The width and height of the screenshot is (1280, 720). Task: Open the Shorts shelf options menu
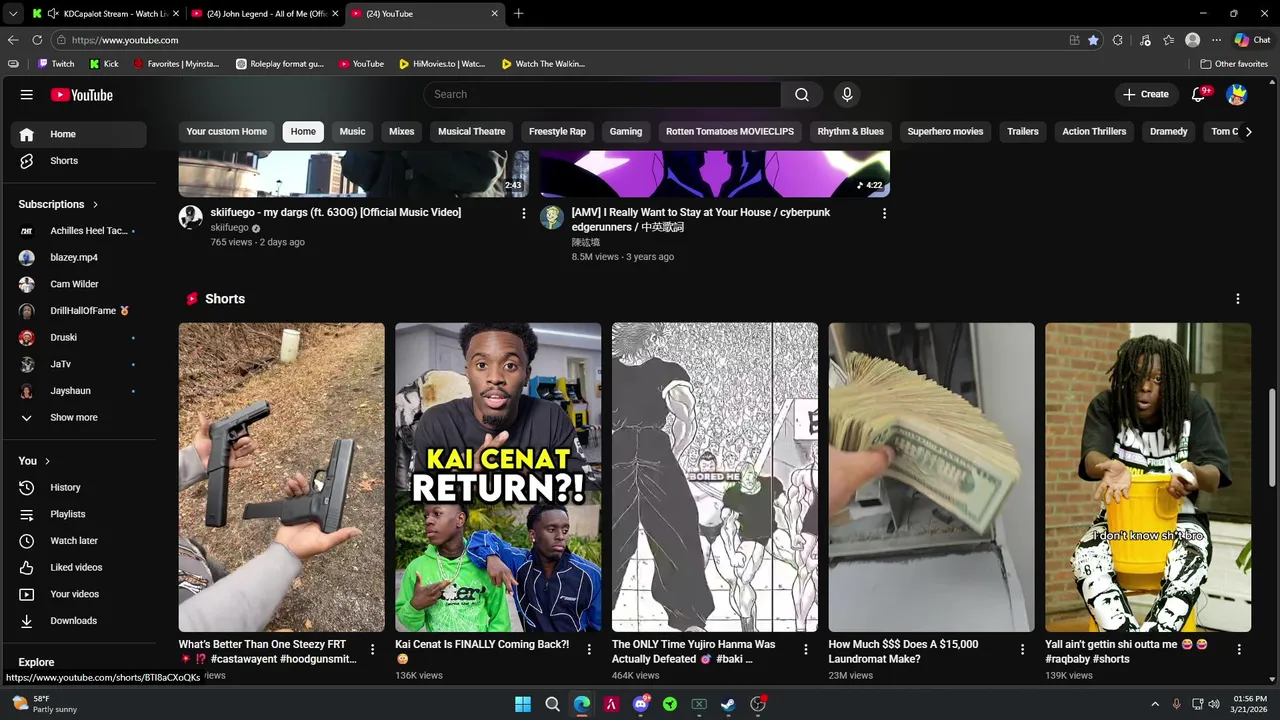1238,299
